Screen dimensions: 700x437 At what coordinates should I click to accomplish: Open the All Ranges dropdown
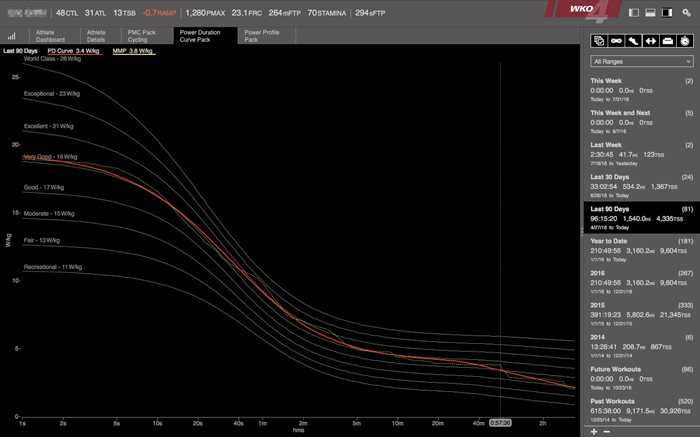(x=642, y=62)
